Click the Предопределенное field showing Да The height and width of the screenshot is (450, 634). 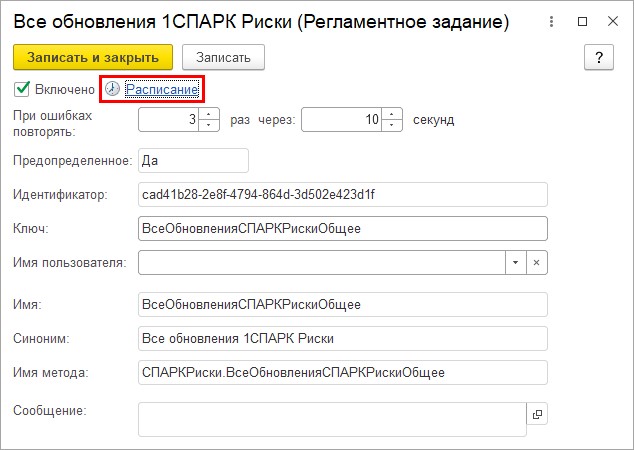[x=193, y=161]
